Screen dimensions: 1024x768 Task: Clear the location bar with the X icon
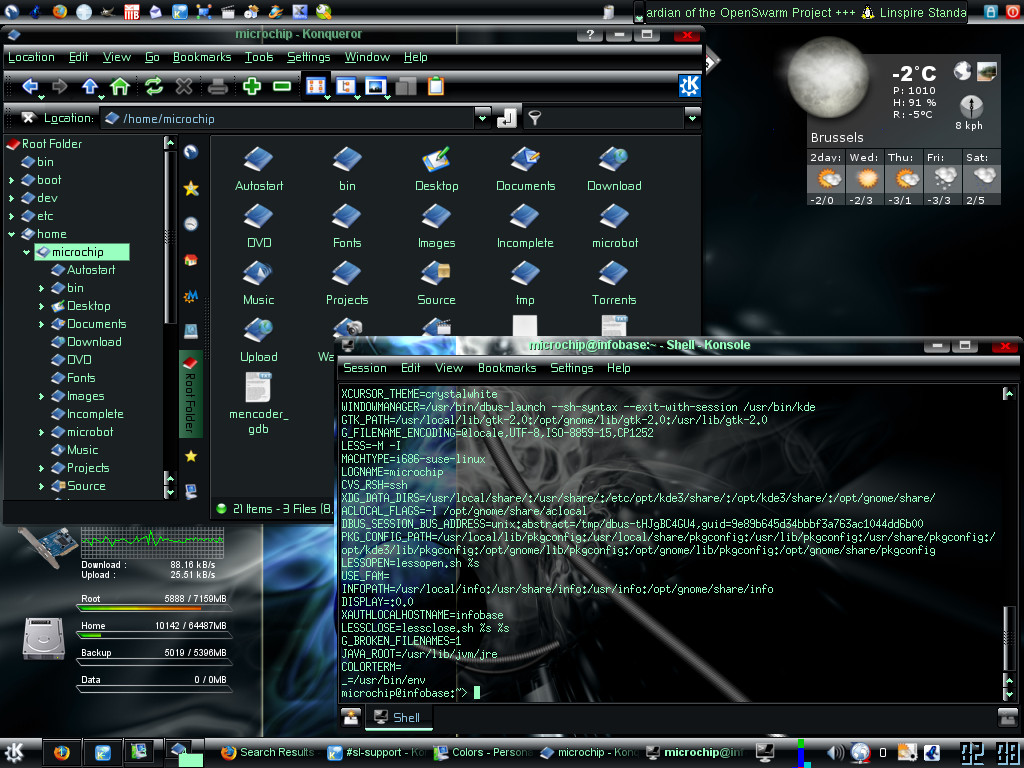[27, 118]
